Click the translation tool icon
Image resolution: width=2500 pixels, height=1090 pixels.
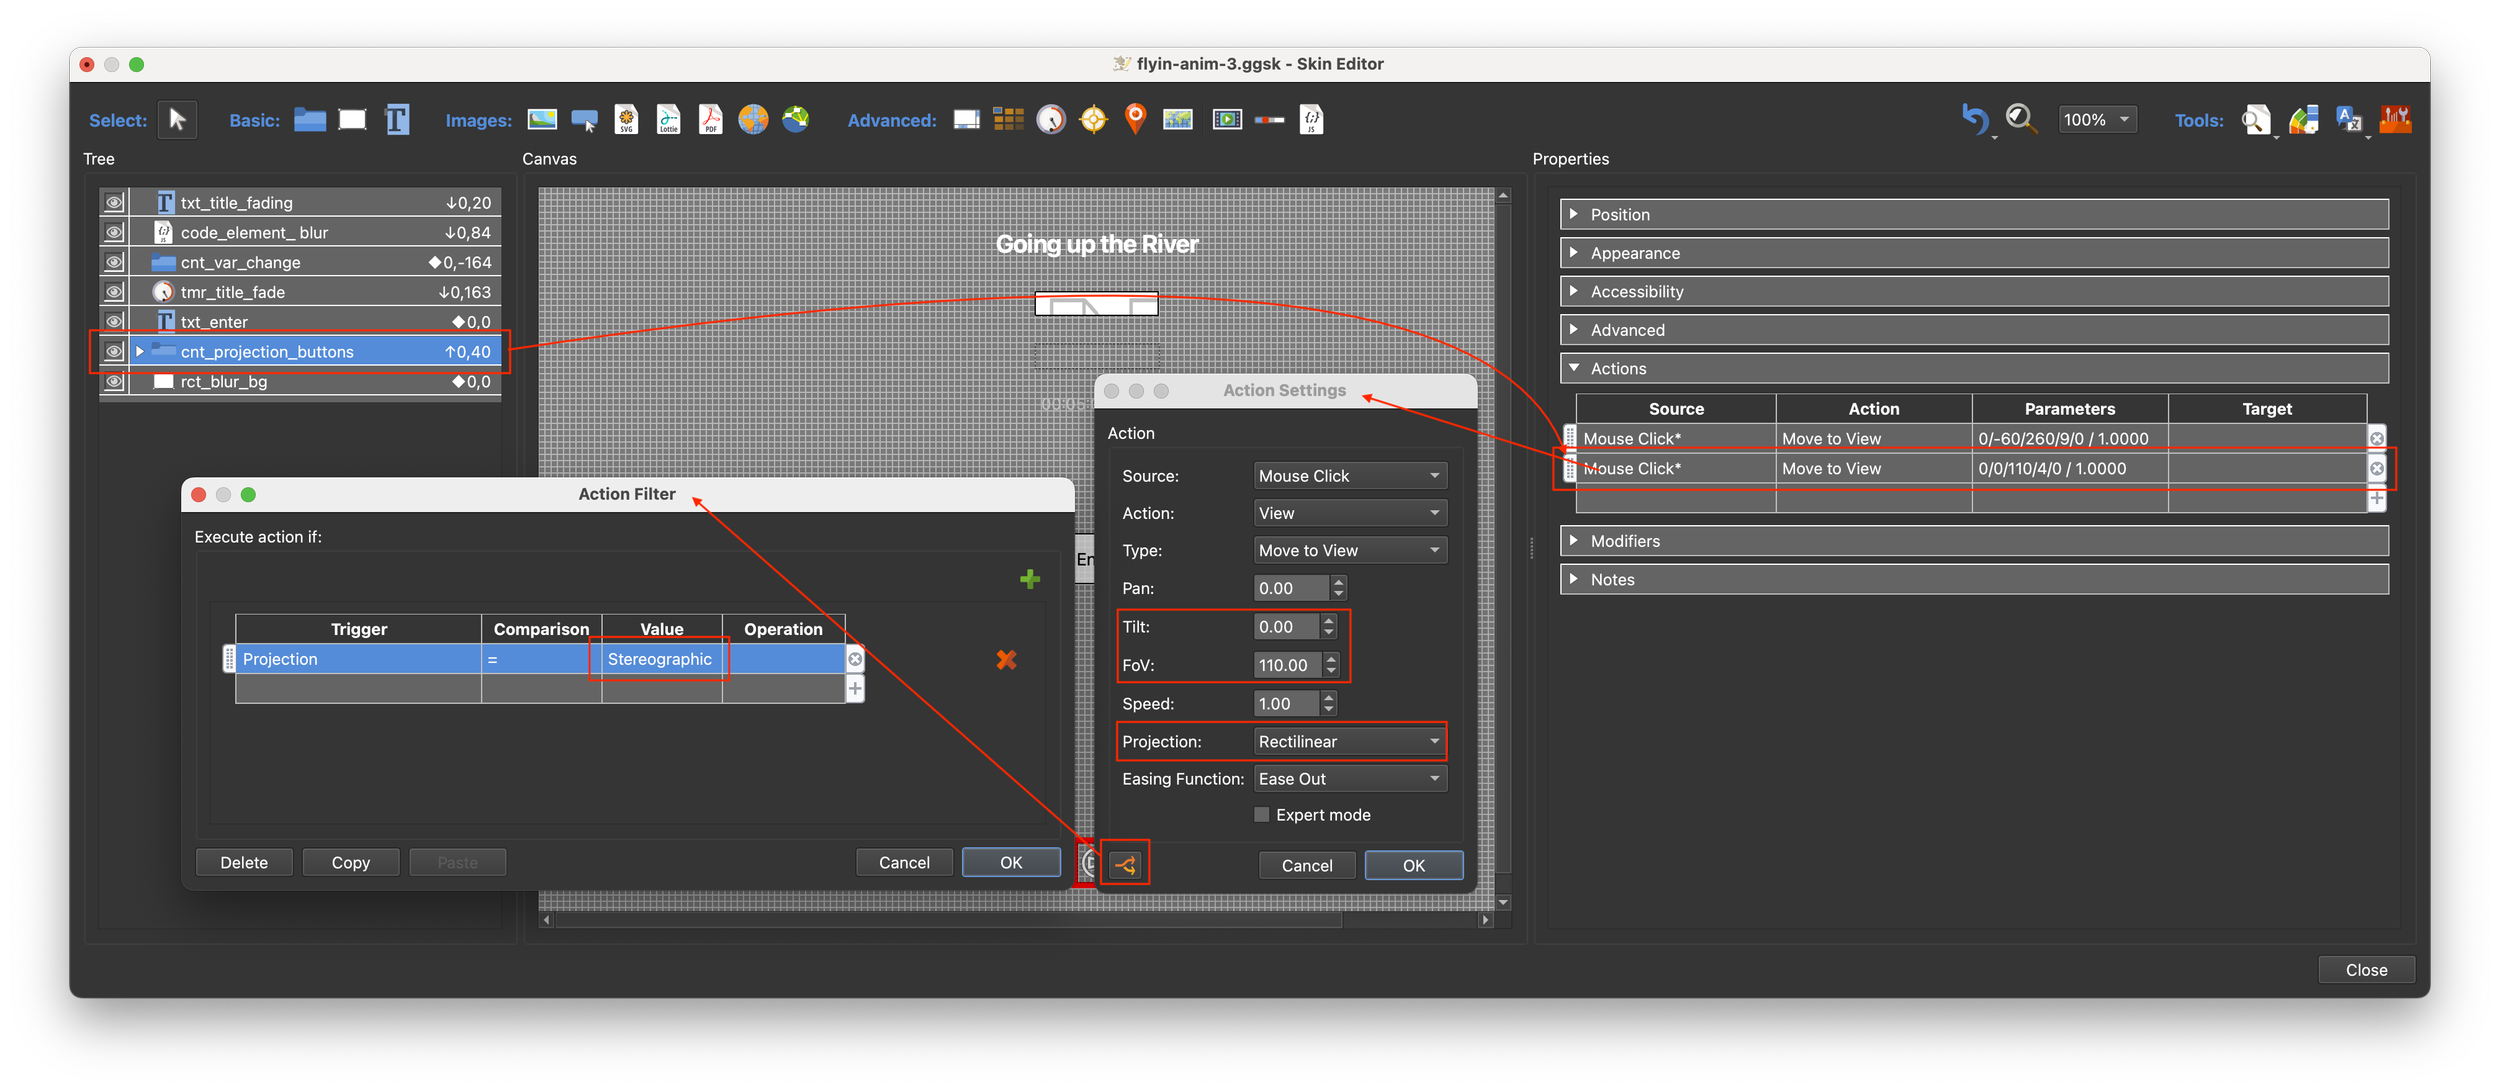coord(2348,120)
